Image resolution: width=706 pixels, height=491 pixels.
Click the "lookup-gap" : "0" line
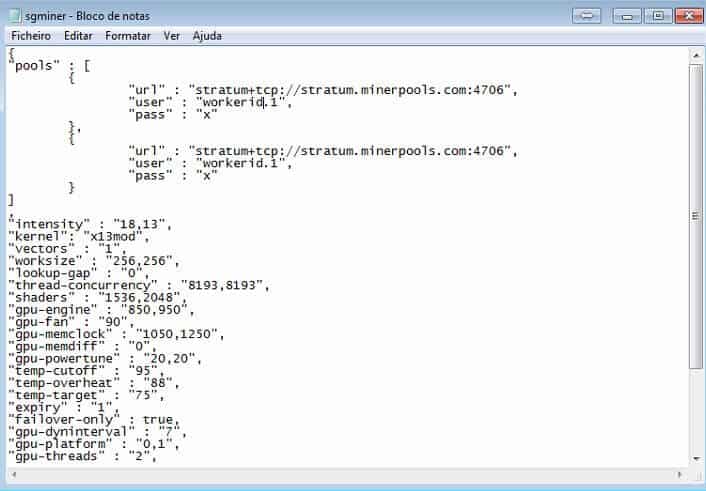[79, 273]
